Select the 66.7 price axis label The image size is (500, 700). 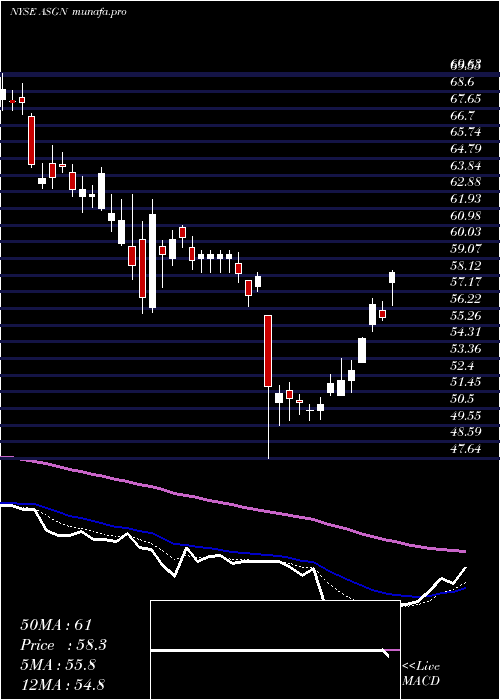pyautogui.click(x=462, y=116)
